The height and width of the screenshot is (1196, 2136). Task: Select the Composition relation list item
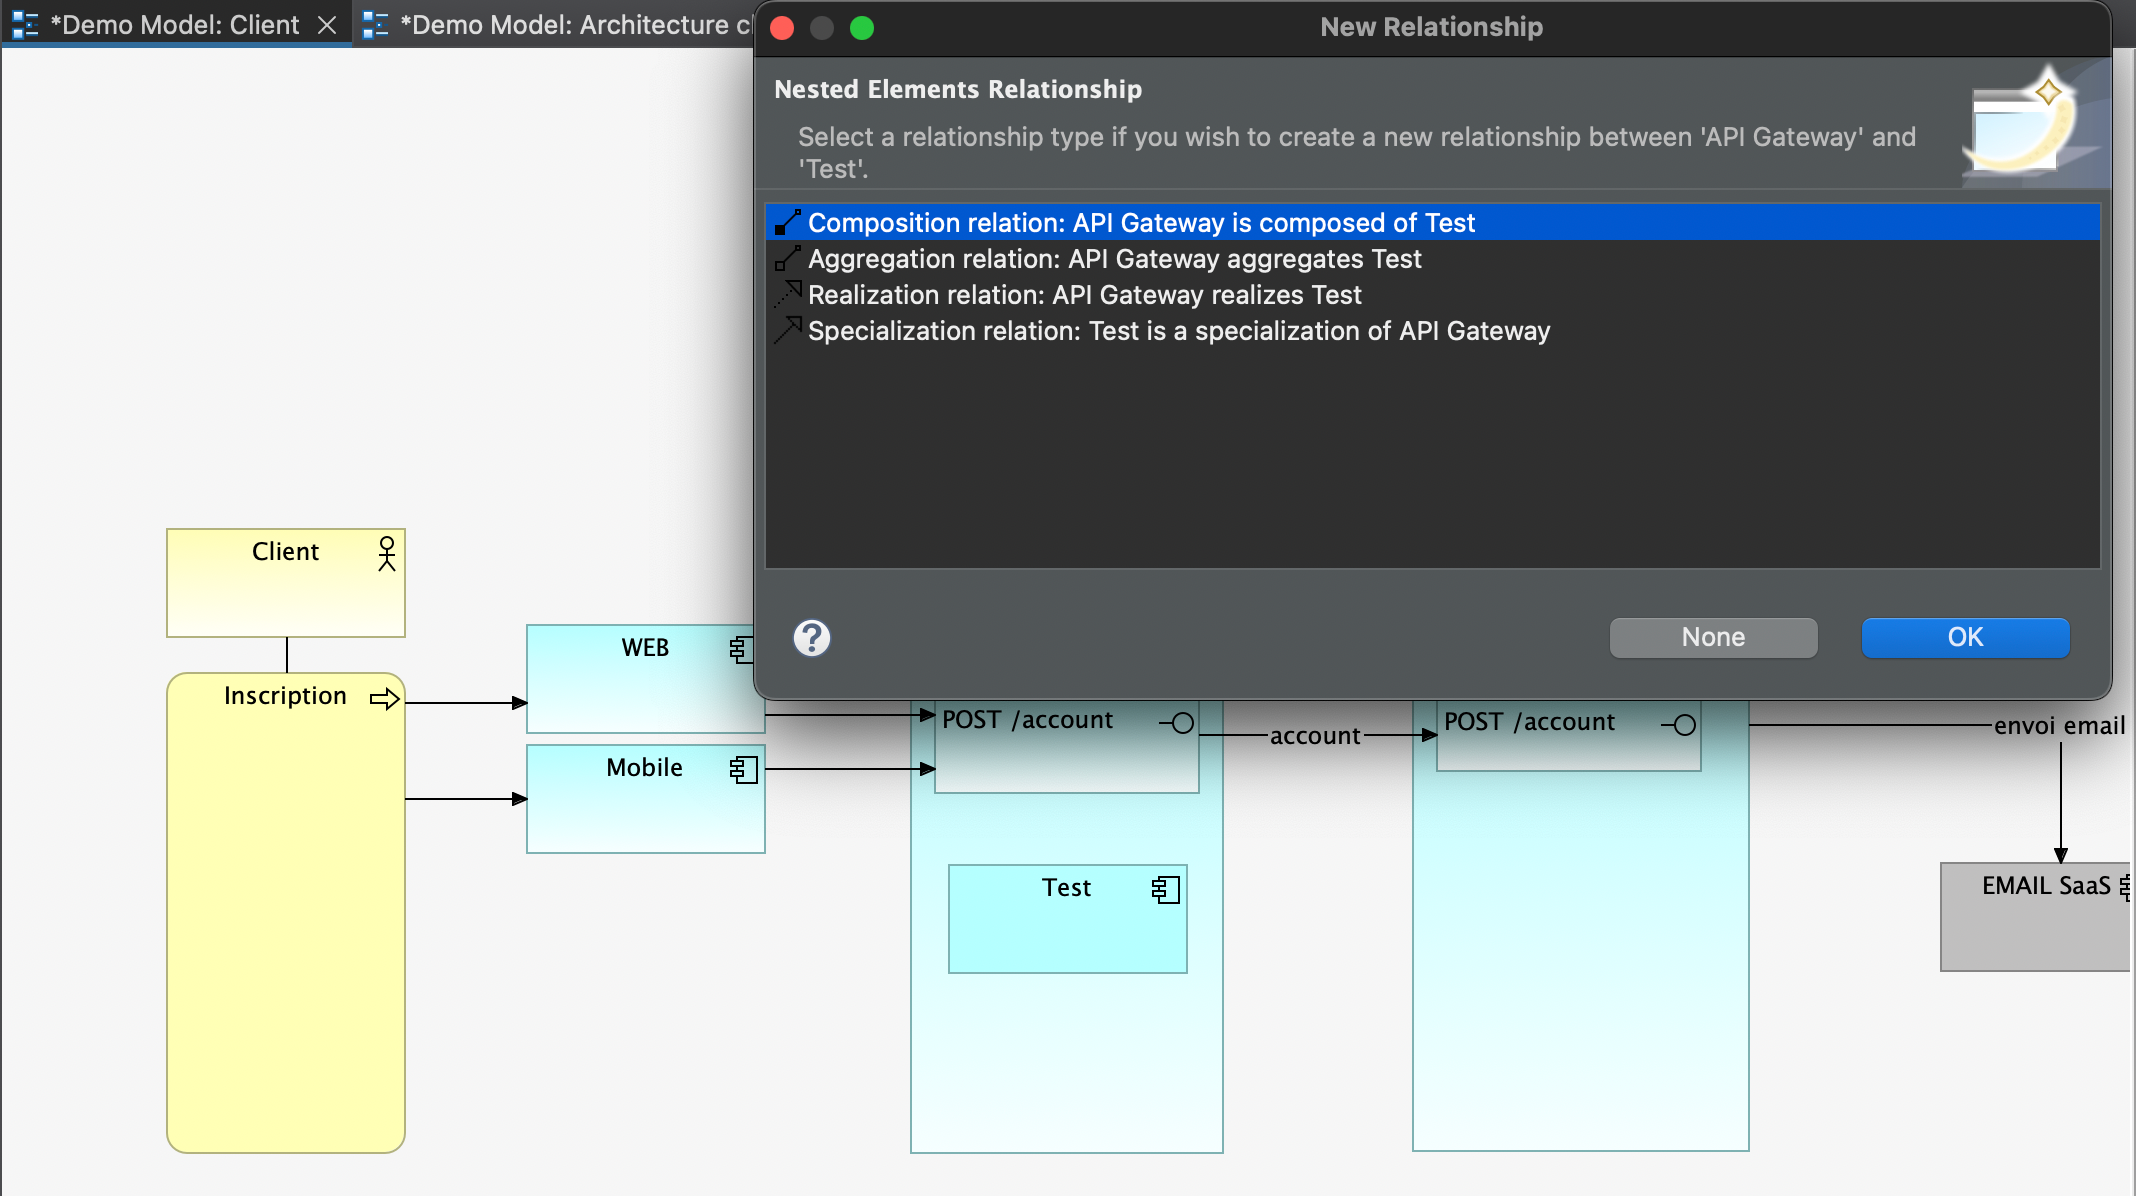pyautogui.click(x=1432, y=222)
